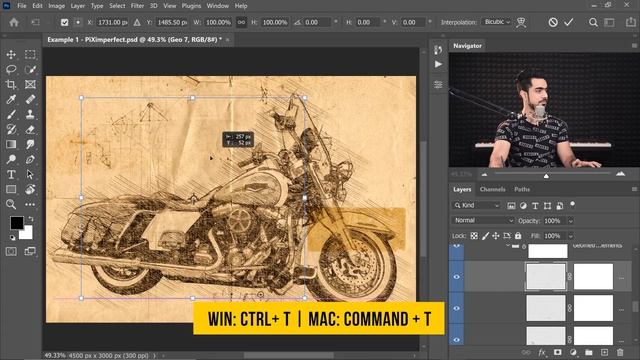The image size is (640, 360).
Task: Open the Opacity 100% dropdown arrow
Action: [x=571, y=221]
